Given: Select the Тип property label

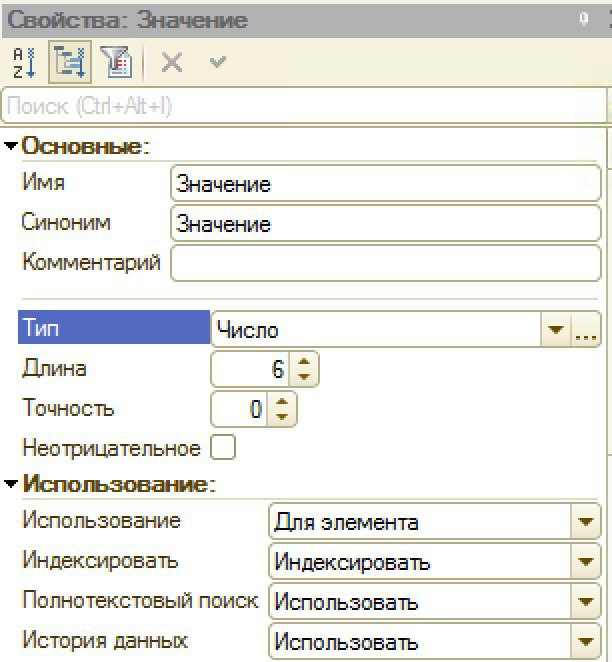Looking at the screenshot, I should [114, 327].
